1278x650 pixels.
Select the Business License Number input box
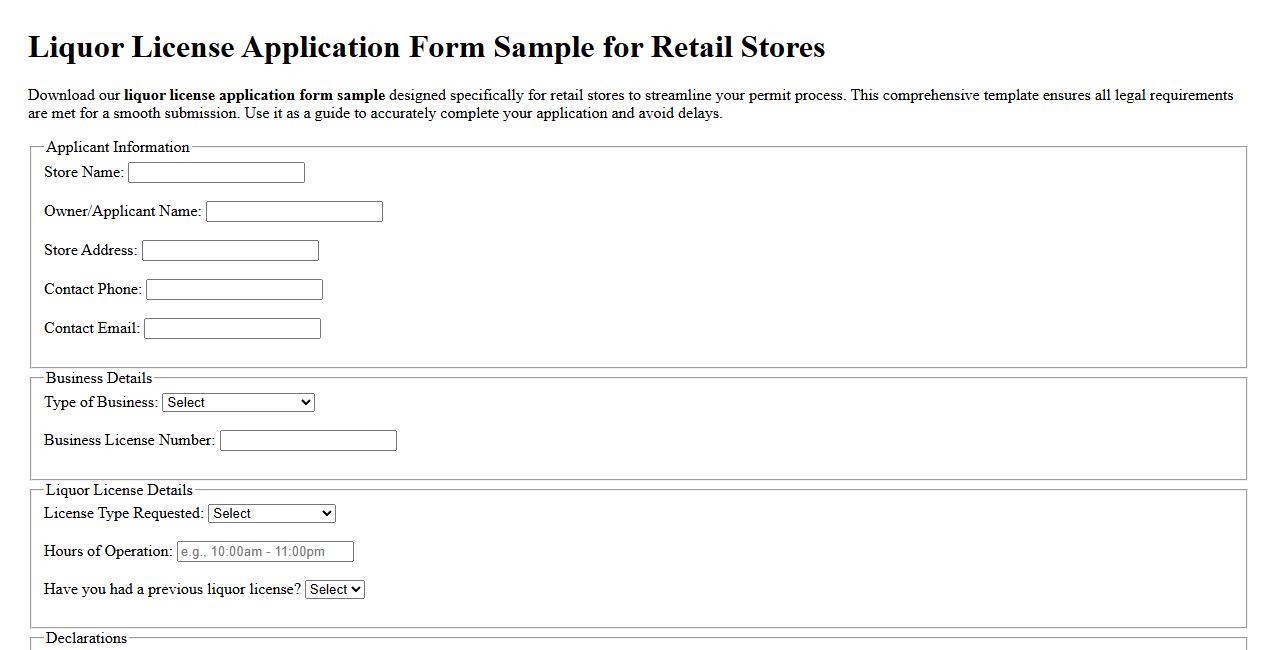click(x=308, y=440)
